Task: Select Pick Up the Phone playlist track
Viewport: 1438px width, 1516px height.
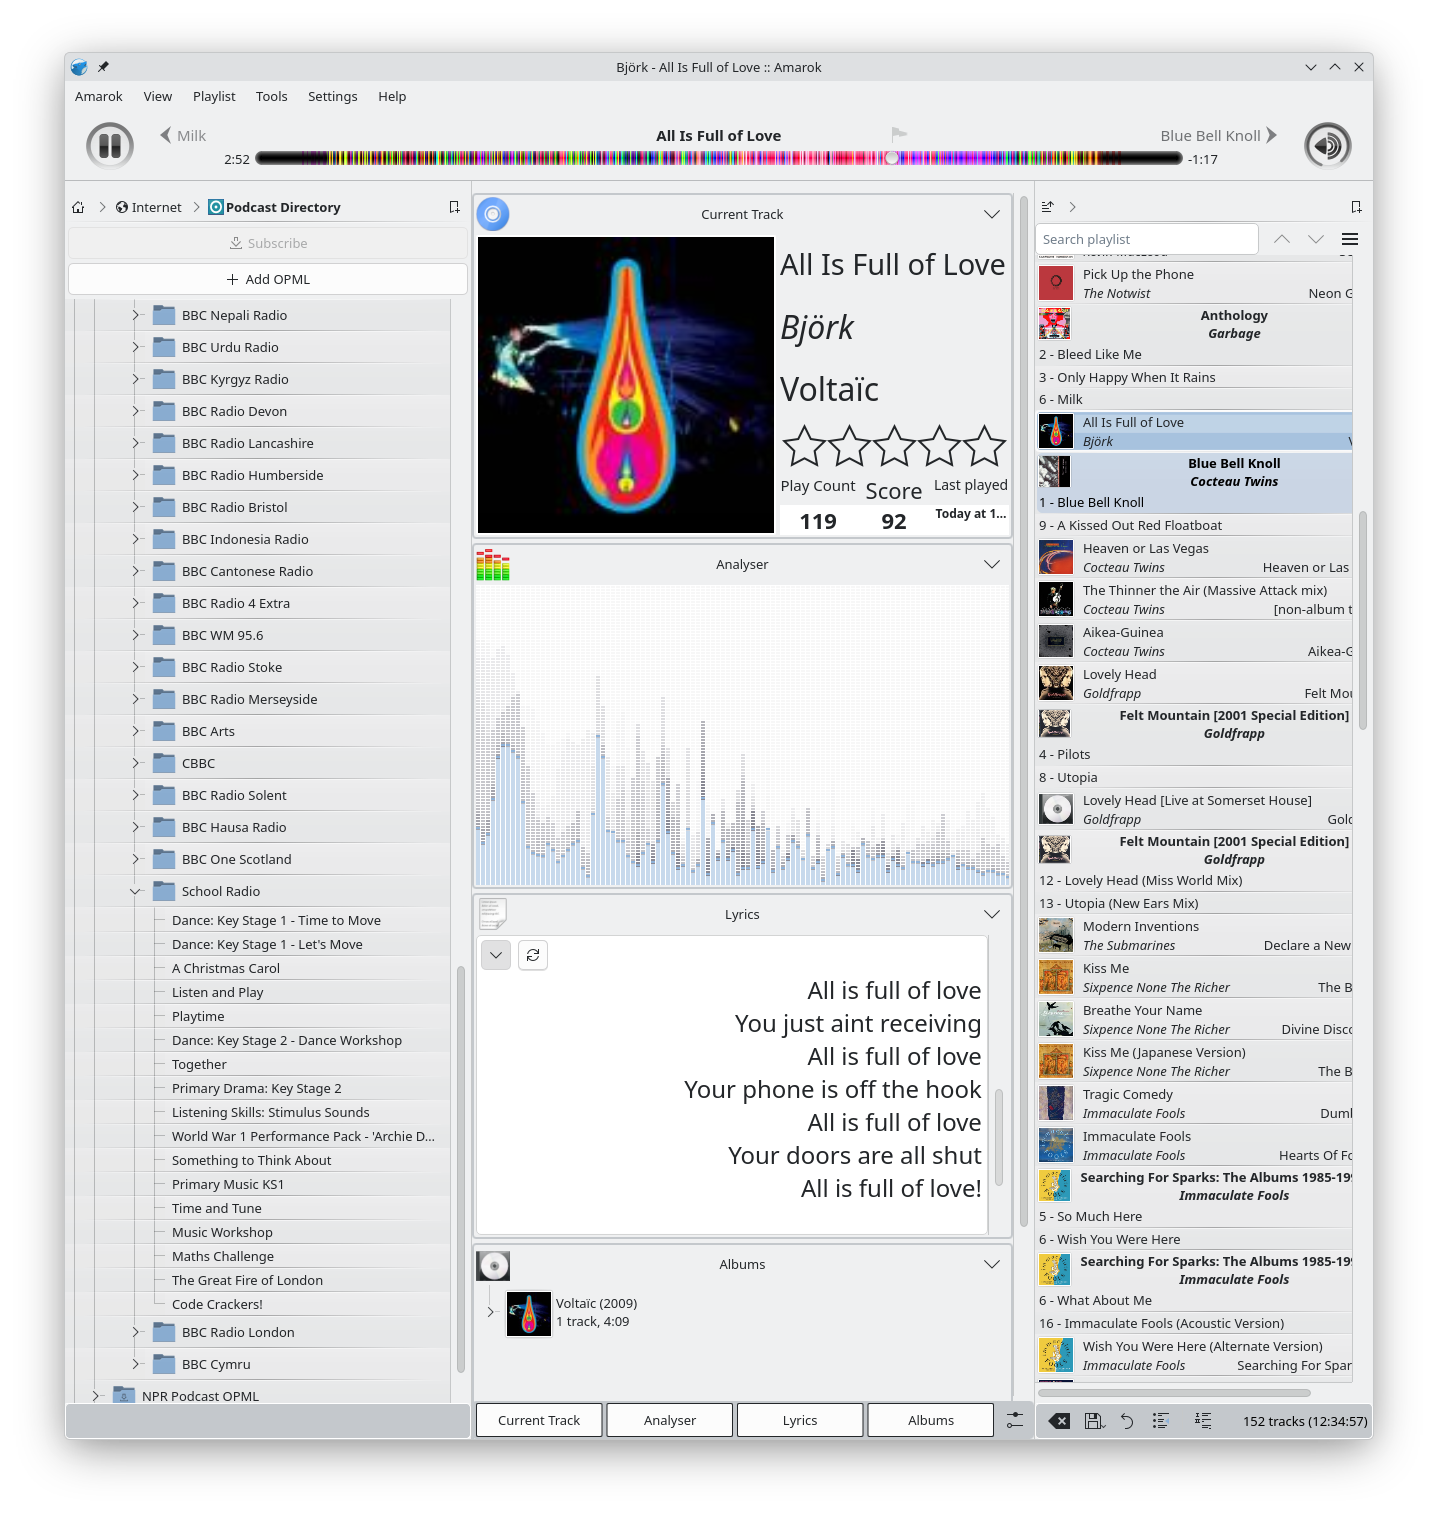Action: coord(1195,283)
